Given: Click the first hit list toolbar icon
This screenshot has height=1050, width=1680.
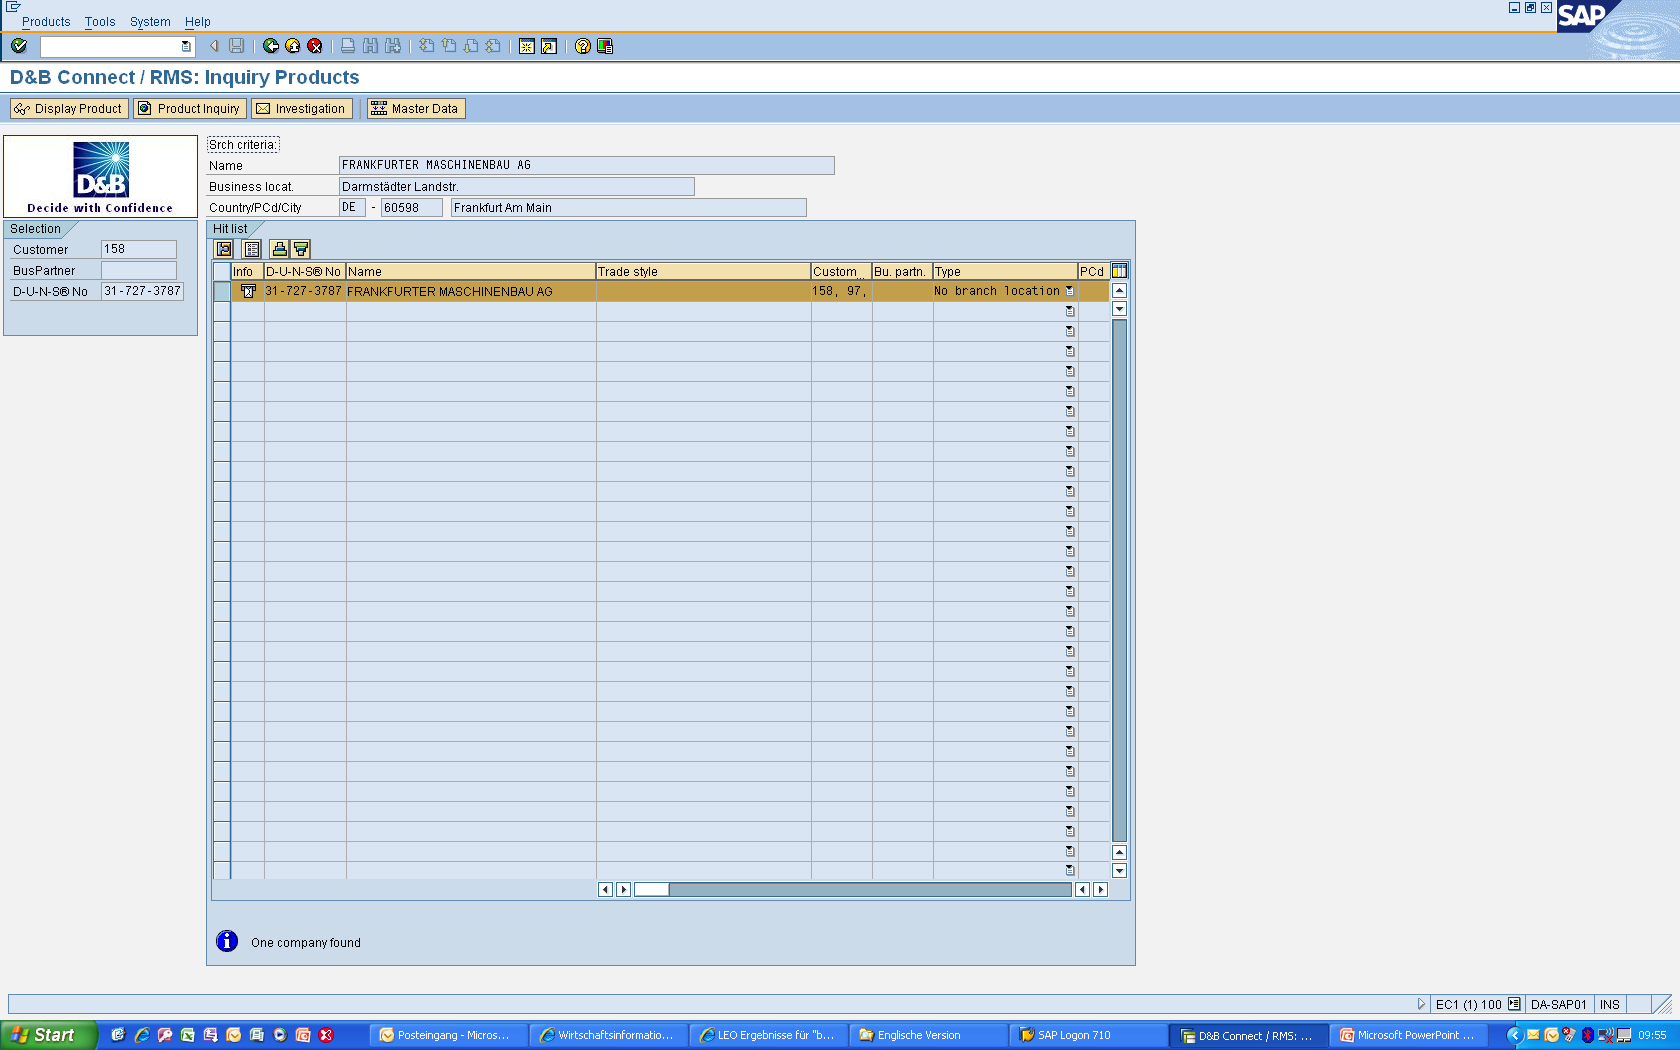Looking at the screenshot, I should click(225, 249).
